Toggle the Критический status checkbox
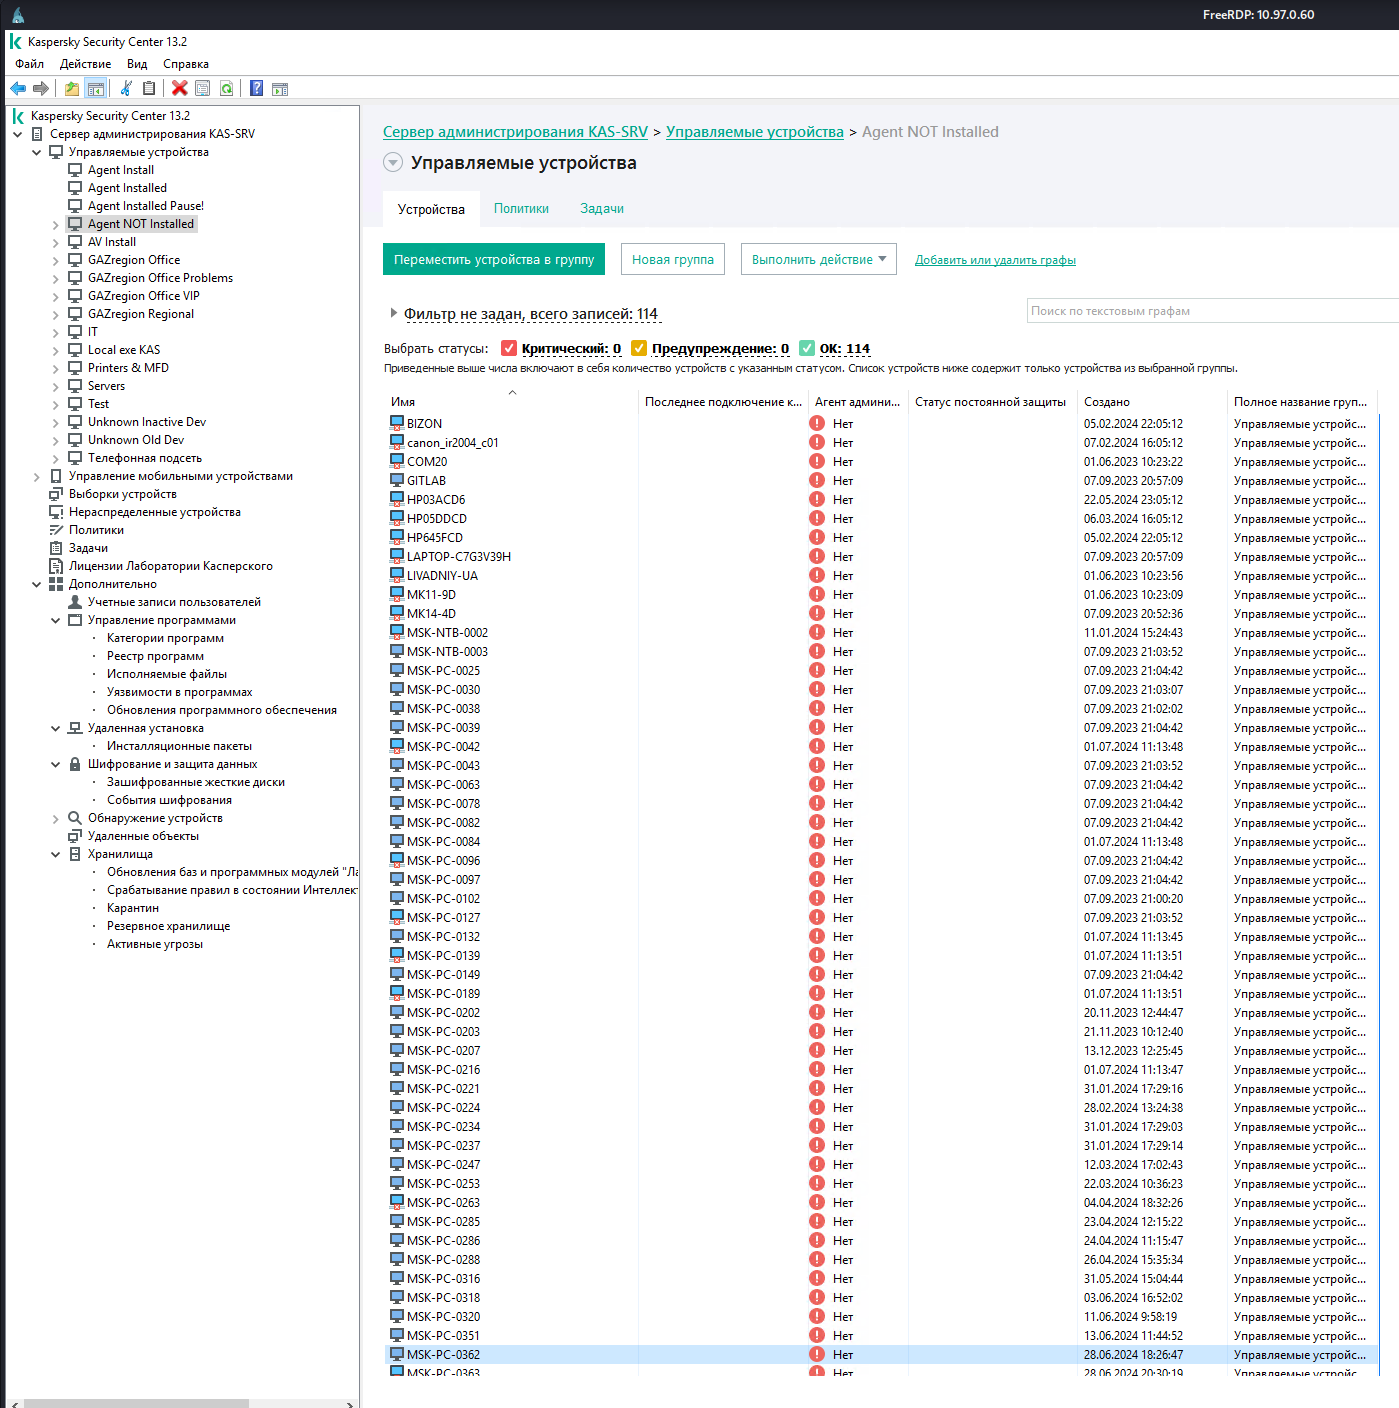 click(509, 348)
